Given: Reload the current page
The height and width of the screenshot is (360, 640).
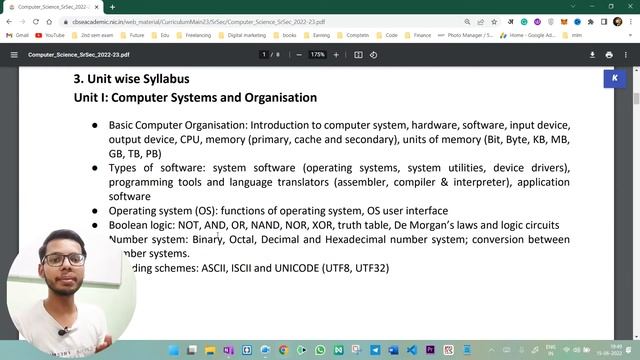Looking at the screenshot, I should 36,22.
